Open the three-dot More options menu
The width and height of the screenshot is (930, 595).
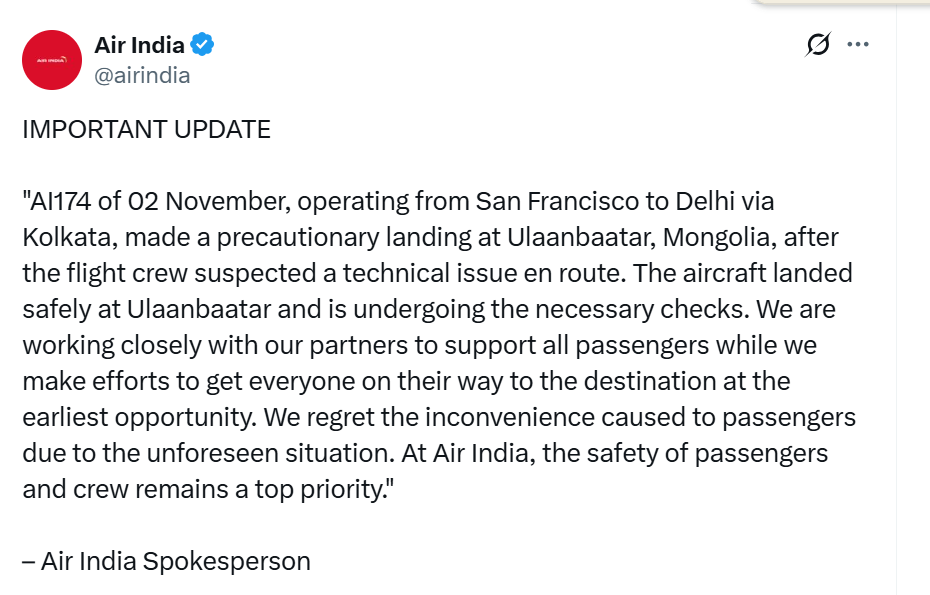pyautogui.click(x=858, y=45)
